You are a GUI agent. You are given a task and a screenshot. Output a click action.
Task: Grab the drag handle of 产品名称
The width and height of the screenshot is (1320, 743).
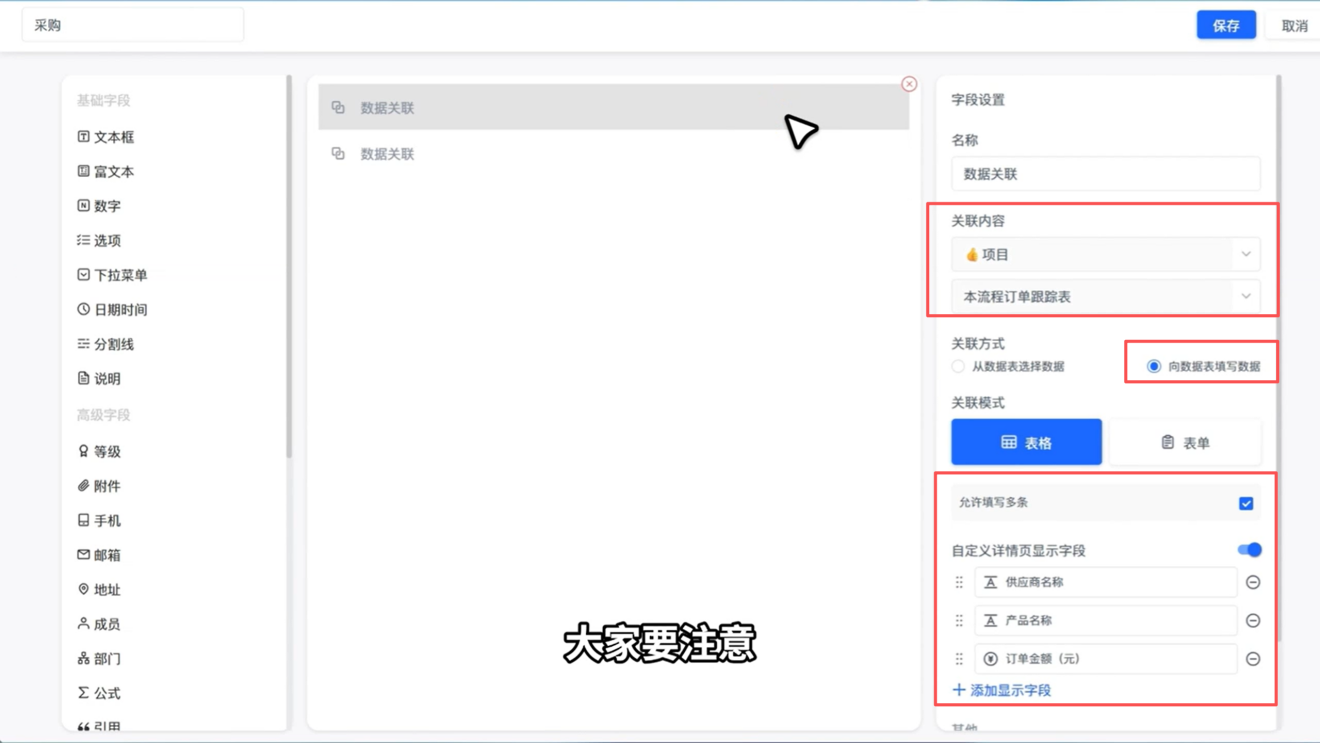(x=959, y=621)
